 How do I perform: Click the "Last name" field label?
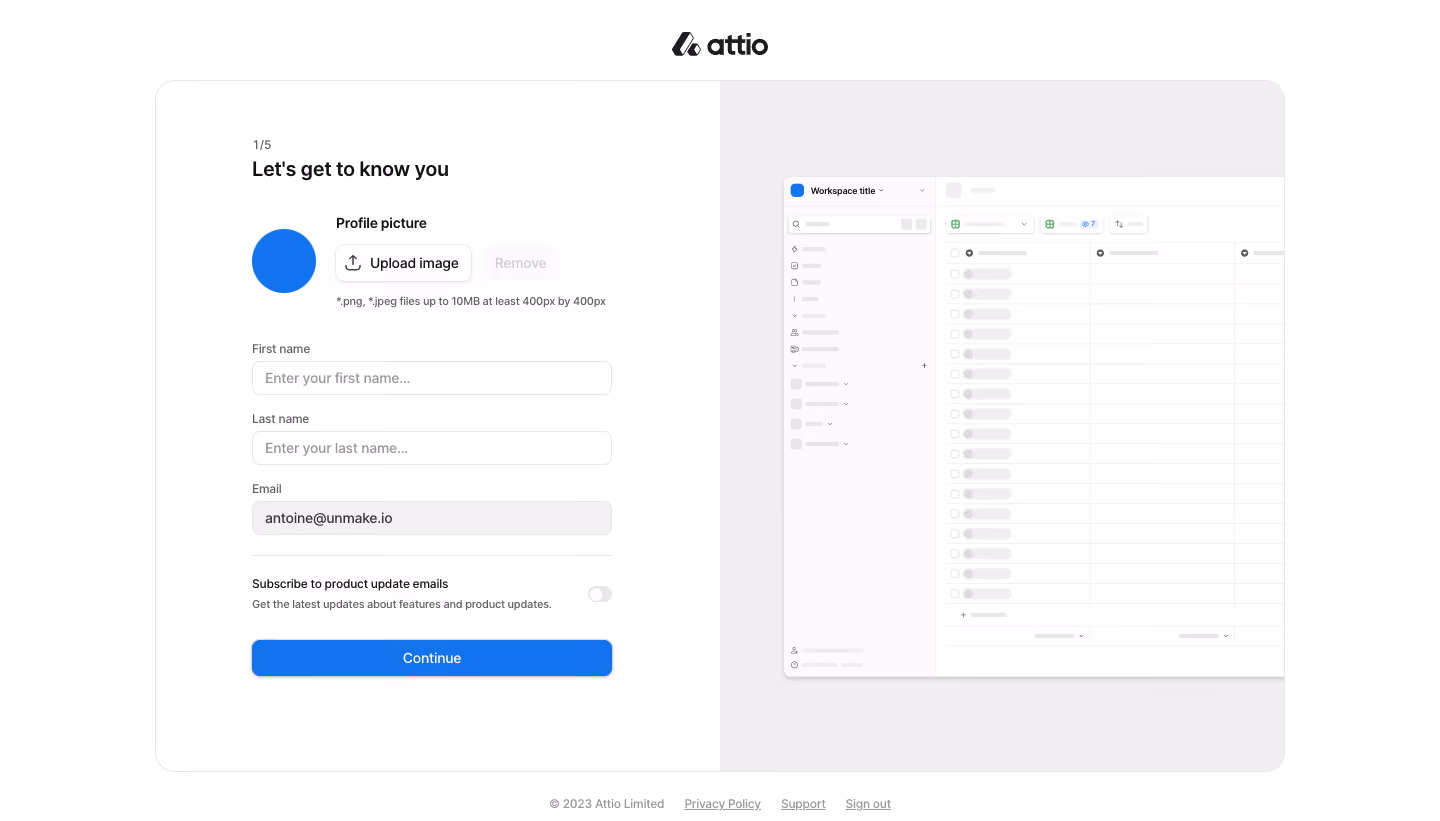280,419
